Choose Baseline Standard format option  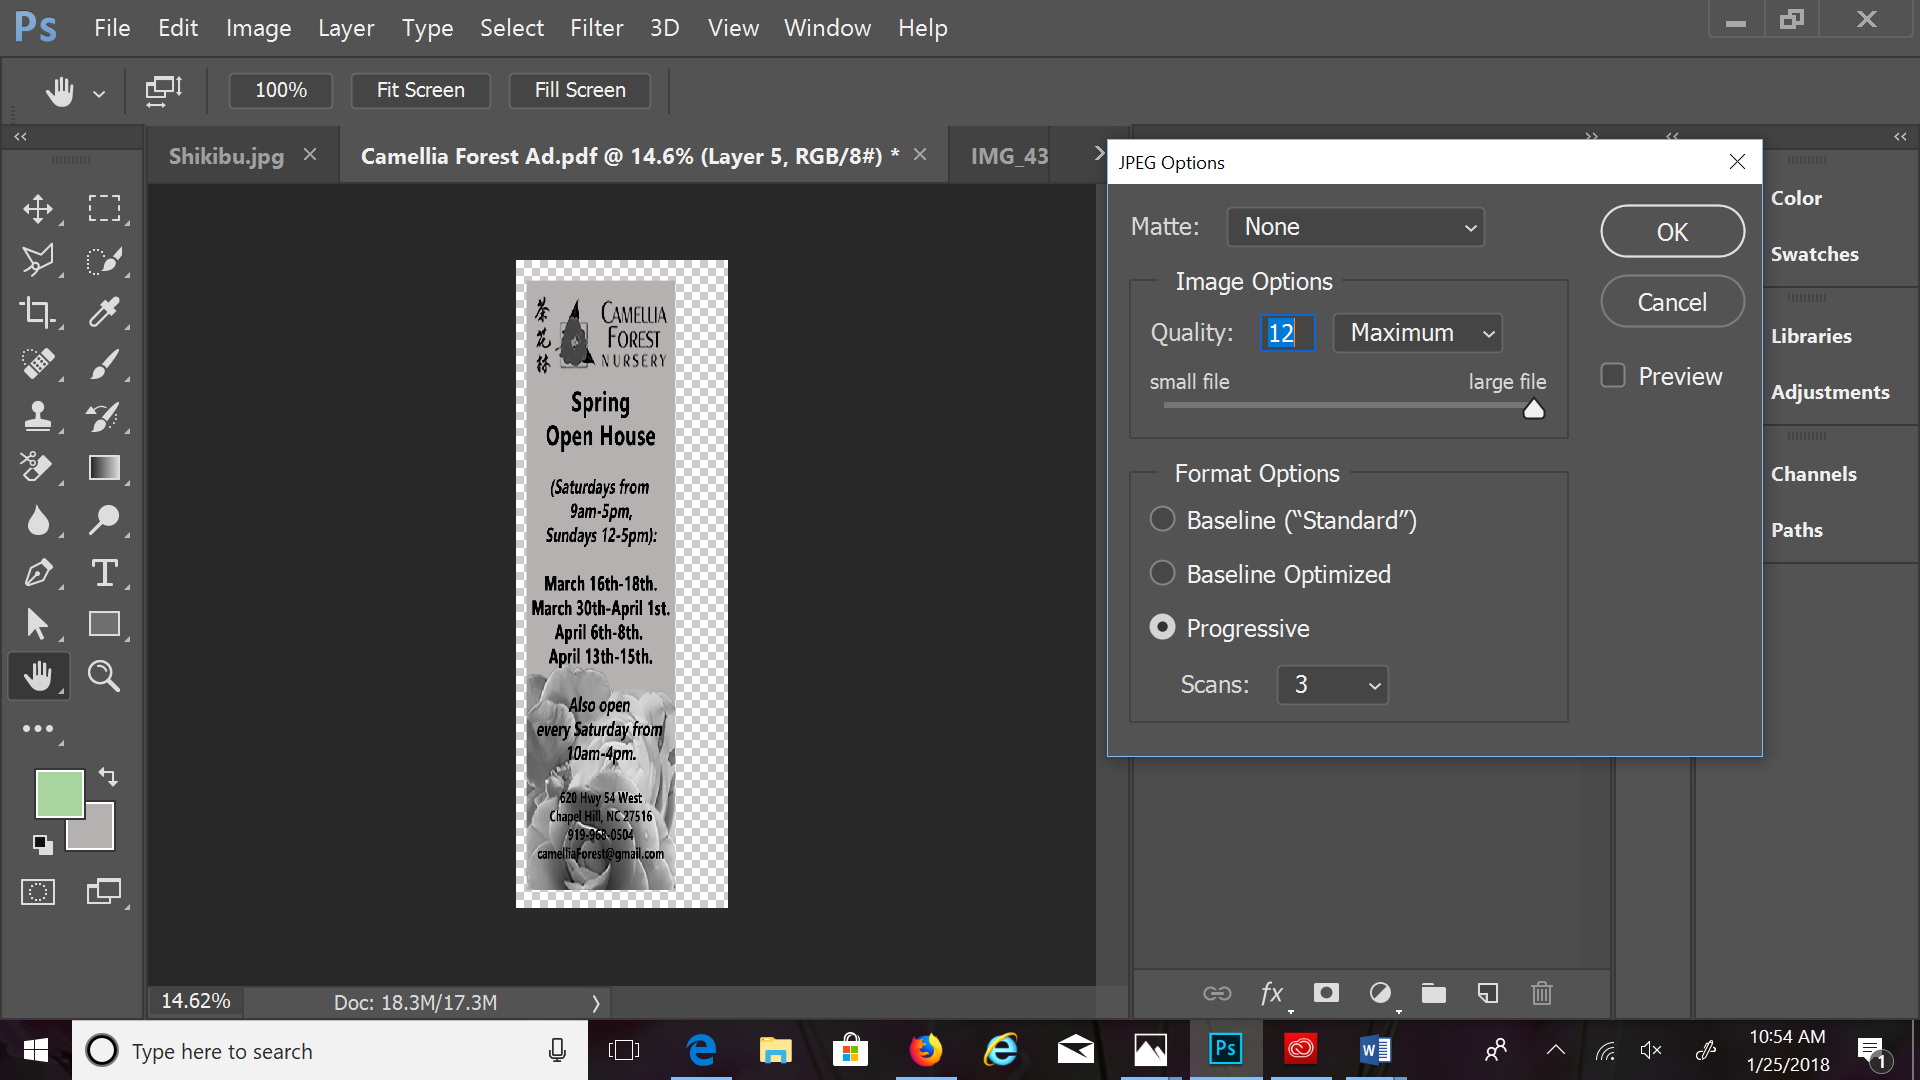pos(1162,520)
